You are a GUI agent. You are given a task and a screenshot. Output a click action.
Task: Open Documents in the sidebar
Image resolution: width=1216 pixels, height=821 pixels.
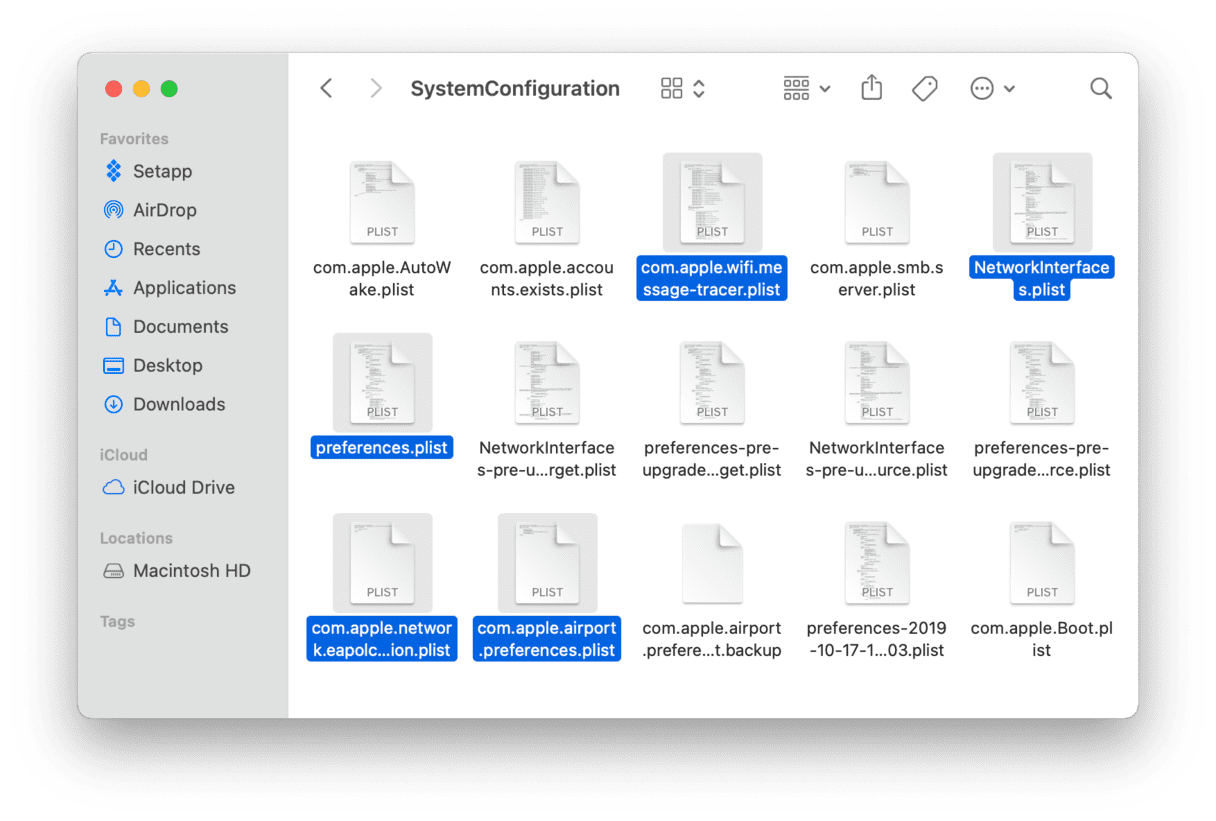166,327
